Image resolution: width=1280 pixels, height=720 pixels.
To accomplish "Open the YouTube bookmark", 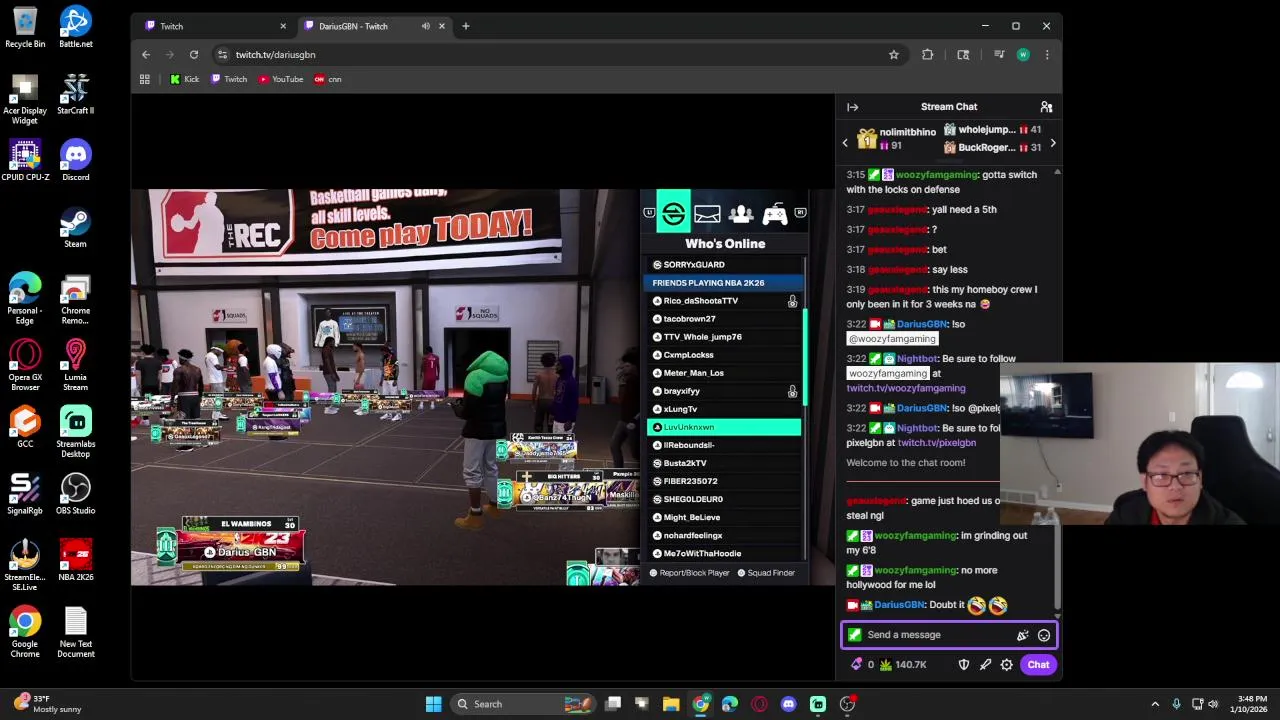I will click(x=281, y=79).
